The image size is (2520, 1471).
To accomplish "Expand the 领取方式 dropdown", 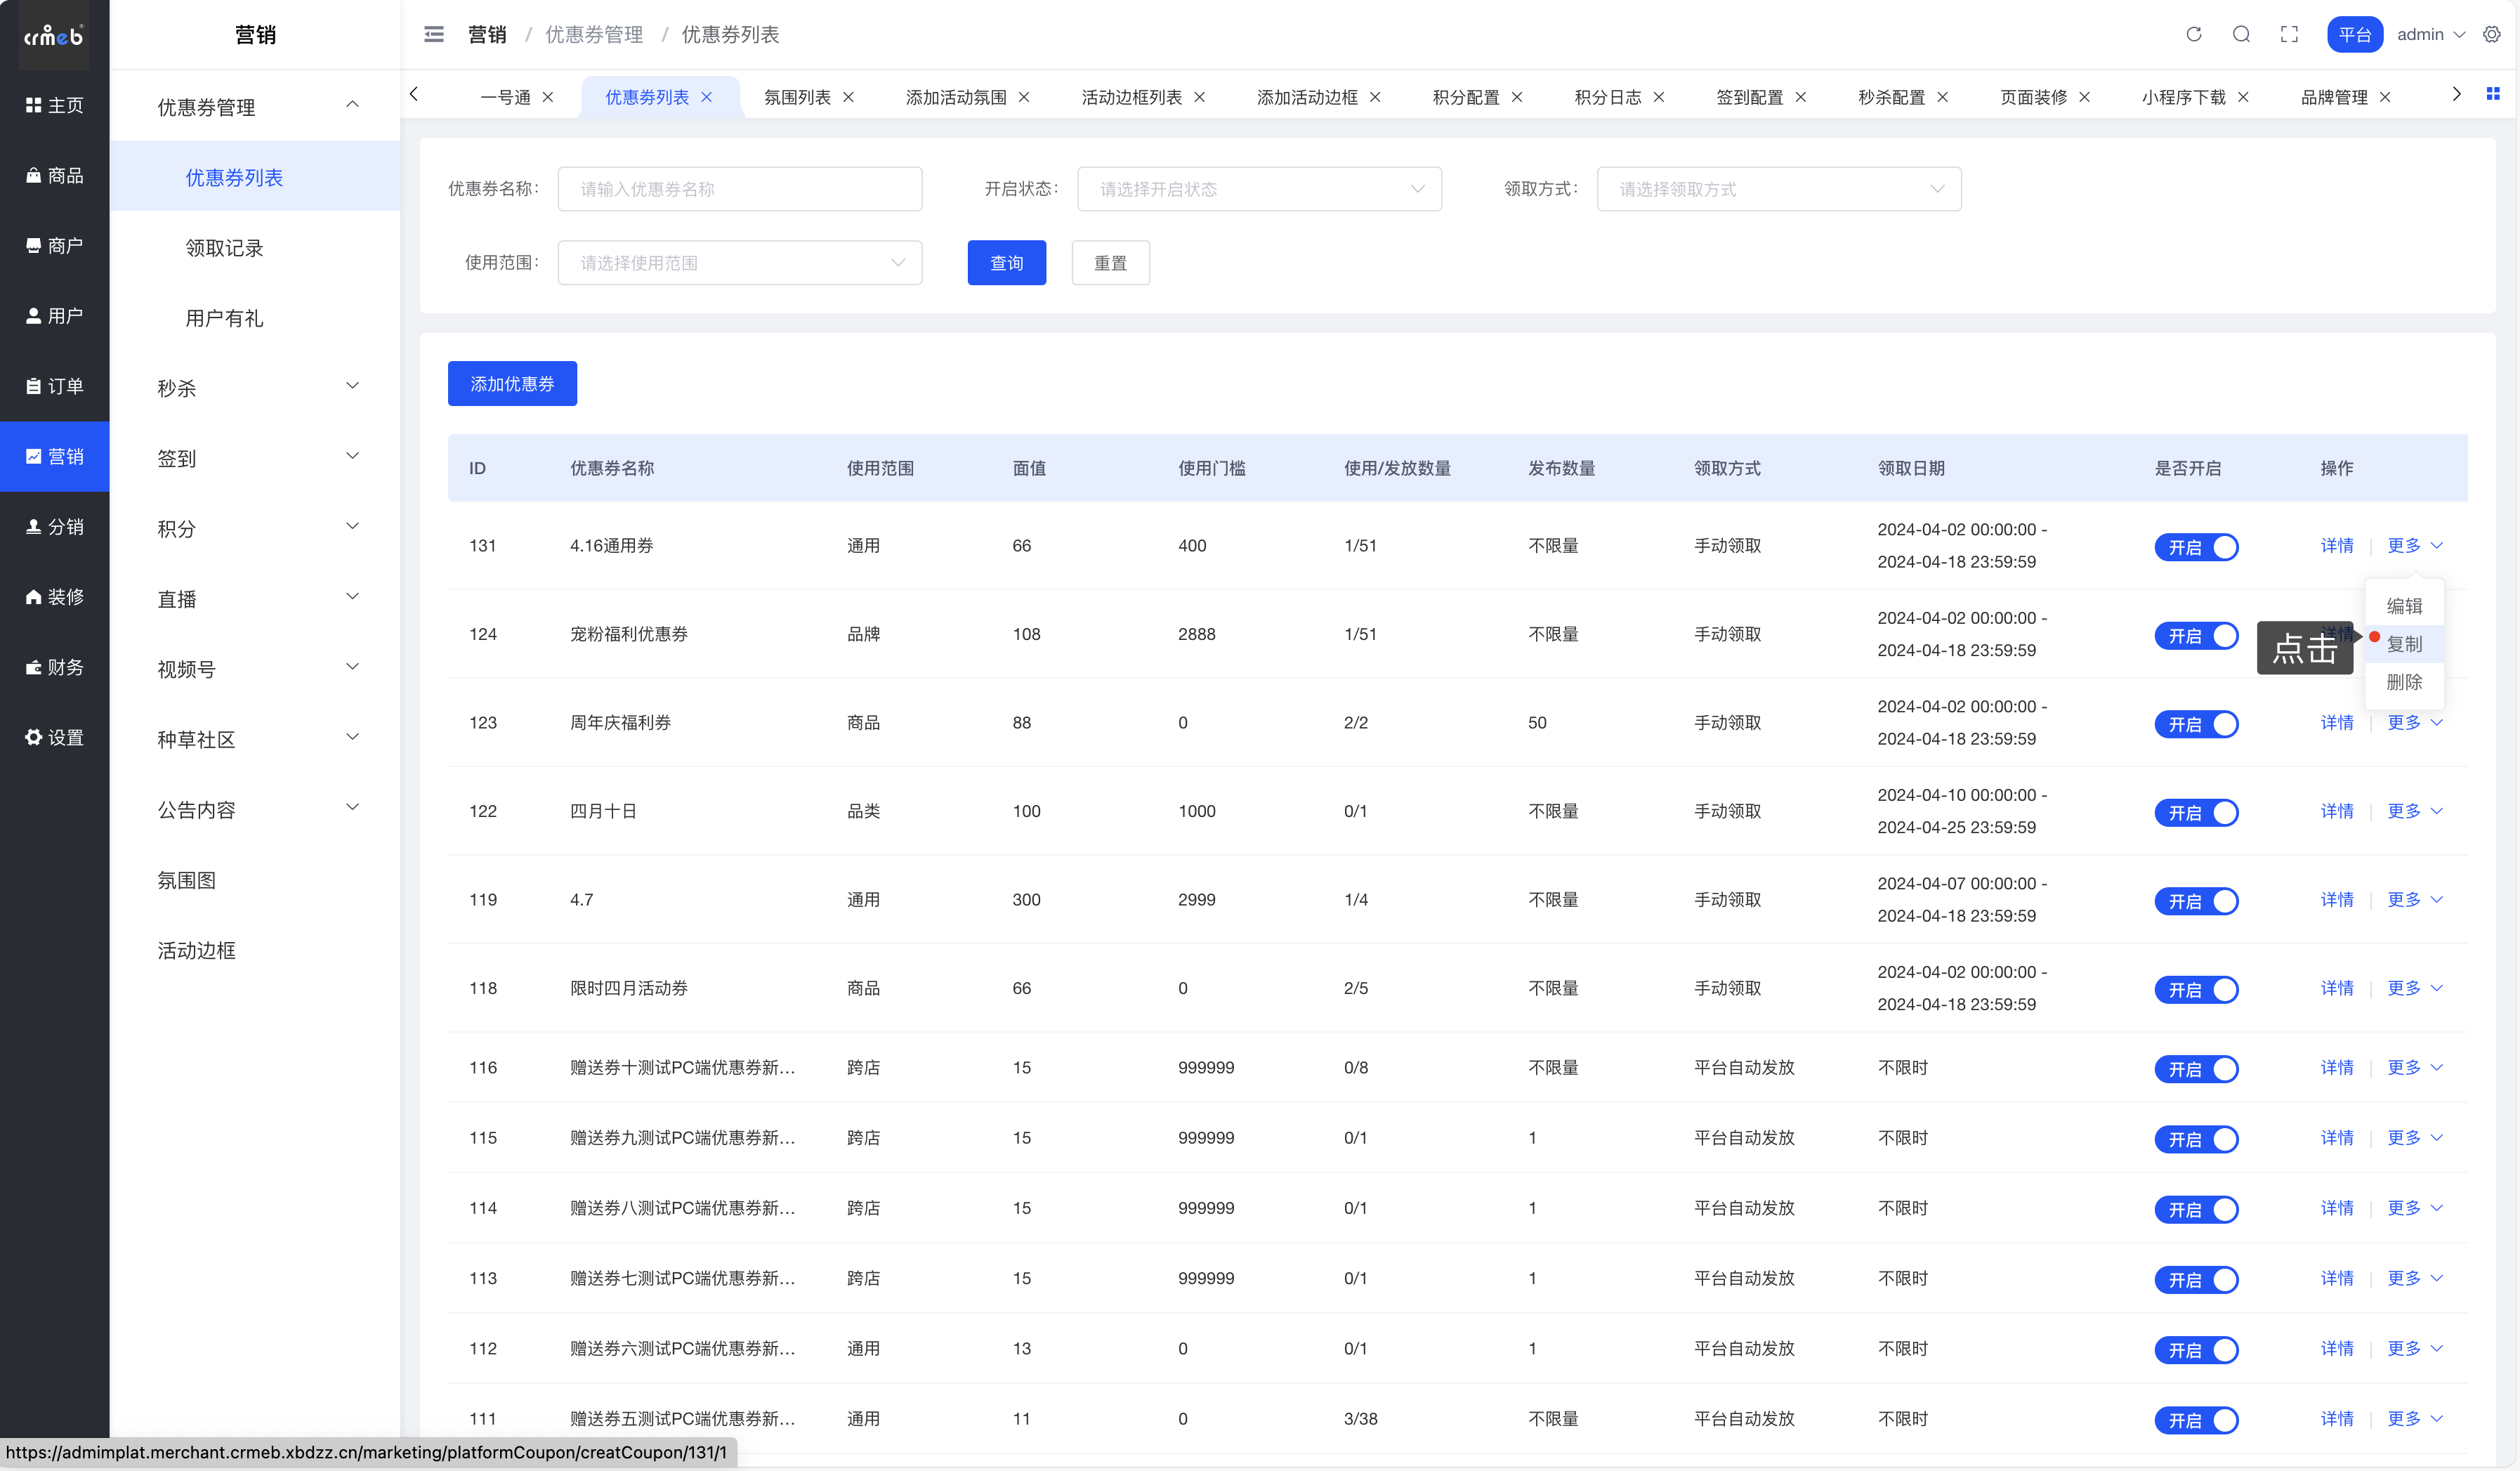I will pos(1778,189).
